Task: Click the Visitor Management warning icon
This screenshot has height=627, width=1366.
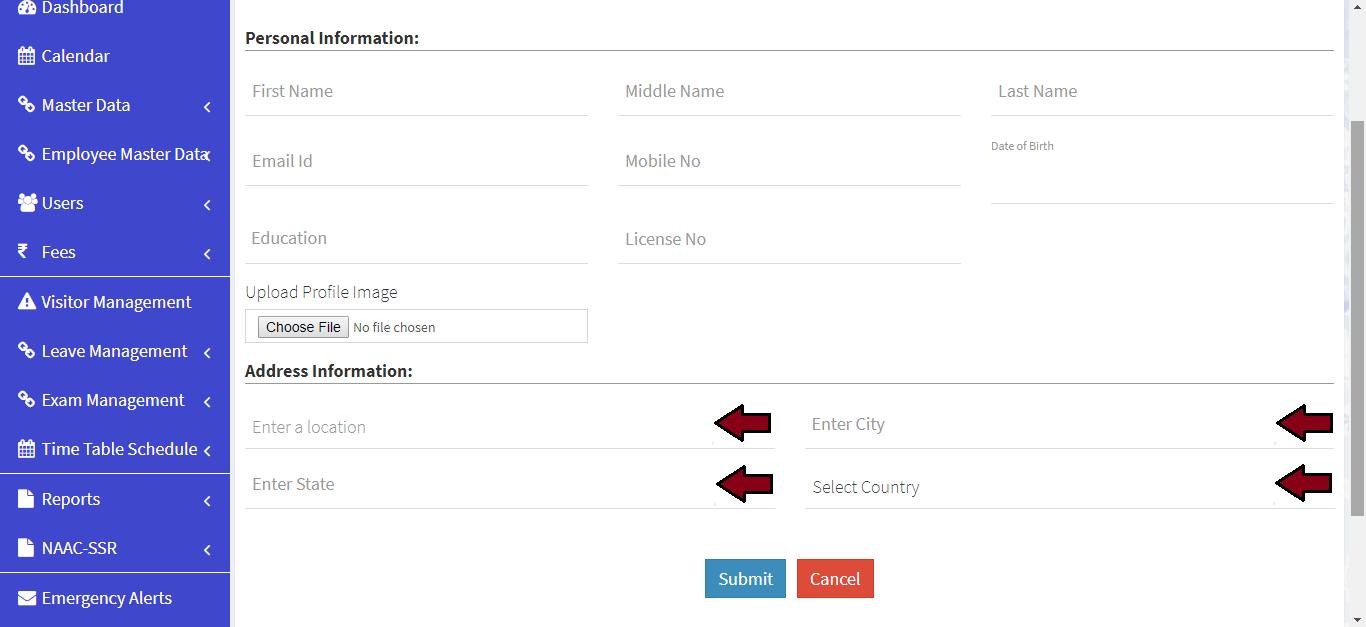Action: 27,302
